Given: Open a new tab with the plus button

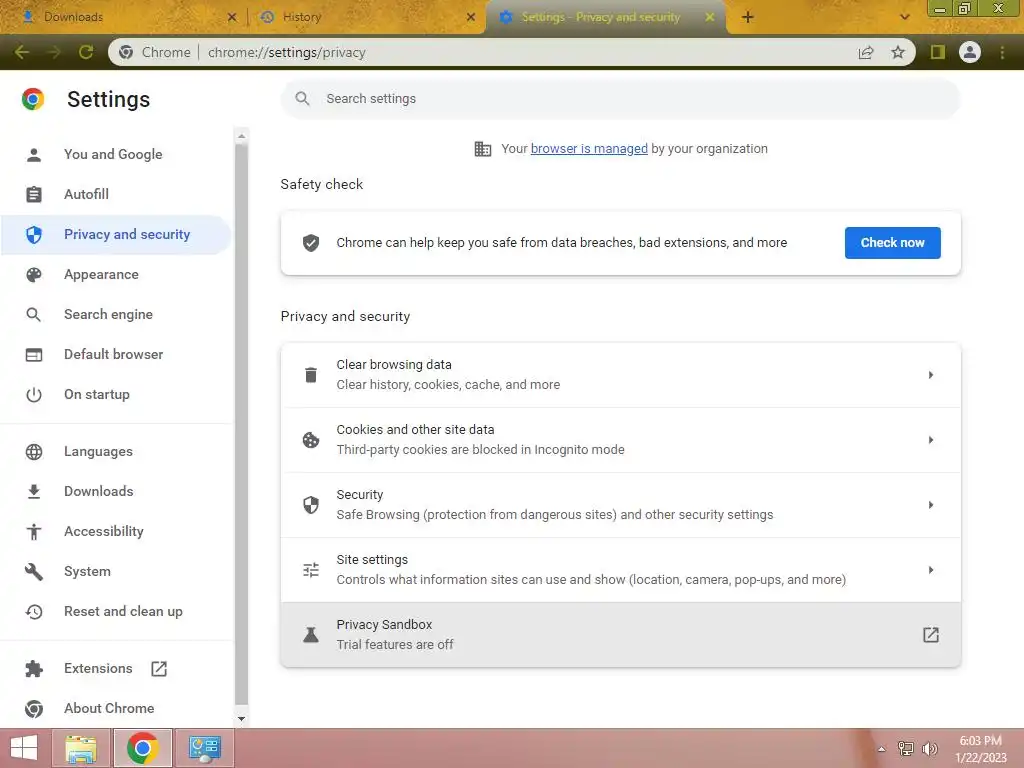Looking at the screenshot, I should click(748, 17).
